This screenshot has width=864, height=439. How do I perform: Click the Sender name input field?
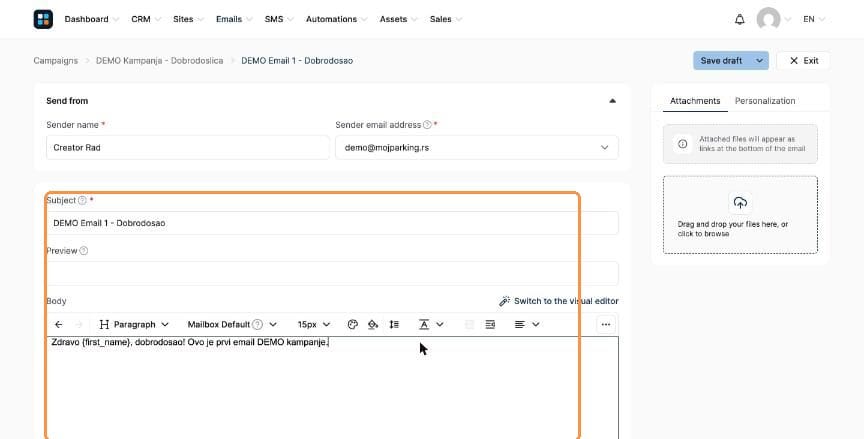click(x=187, y=148)
